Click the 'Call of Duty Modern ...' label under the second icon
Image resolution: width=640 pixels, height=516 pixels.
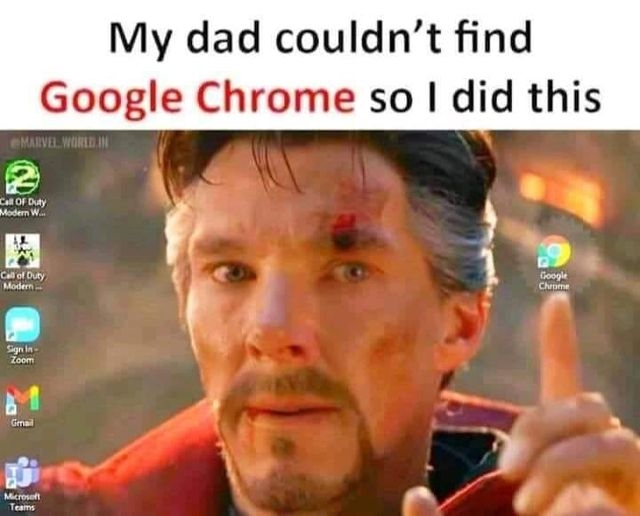(x=23, y=281)
